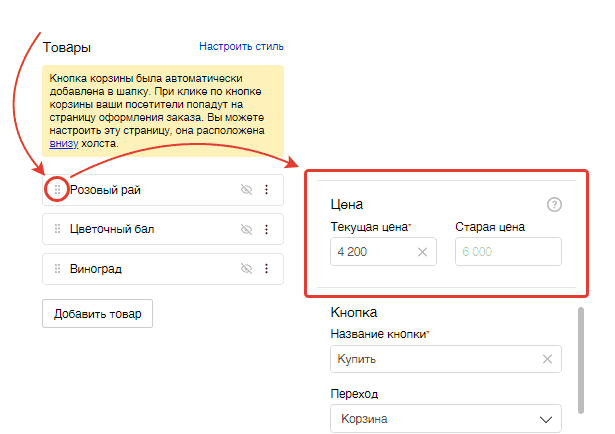Select the Виноград product row
Screen dimensions: 615x434
click(x=163, y=269)
